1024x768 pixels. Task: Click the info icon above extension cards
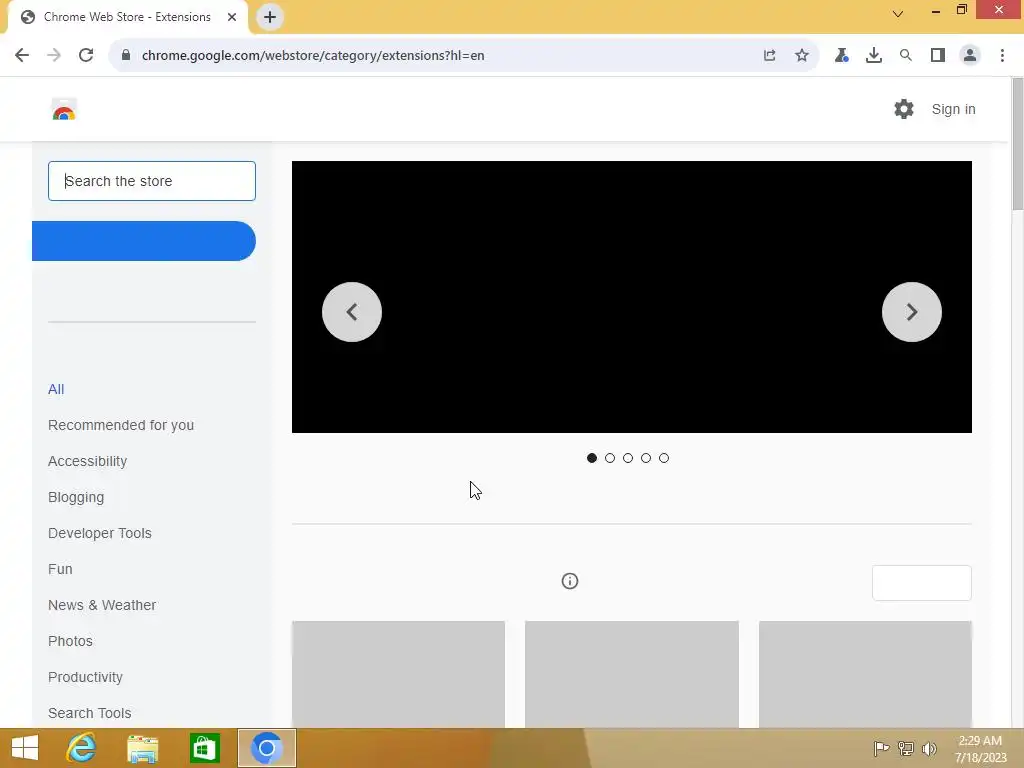pos(570,581)
